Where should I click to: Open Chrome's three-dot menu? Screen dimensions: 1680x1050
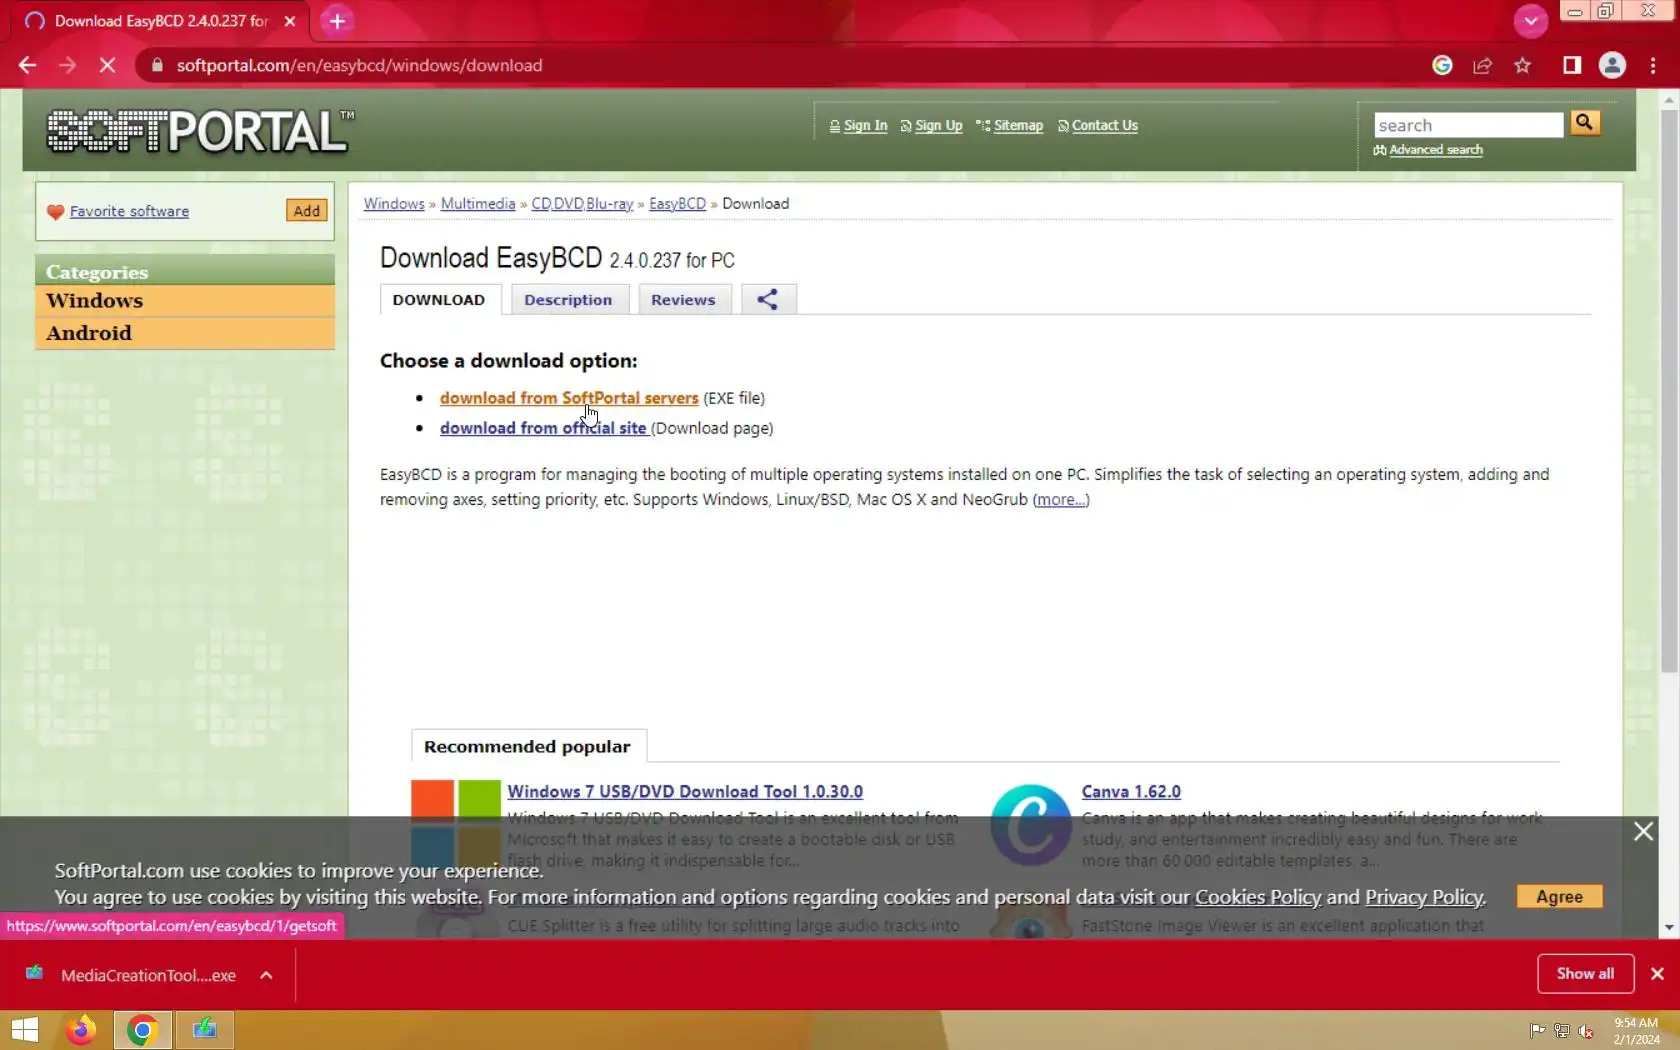click(1652, 65)
